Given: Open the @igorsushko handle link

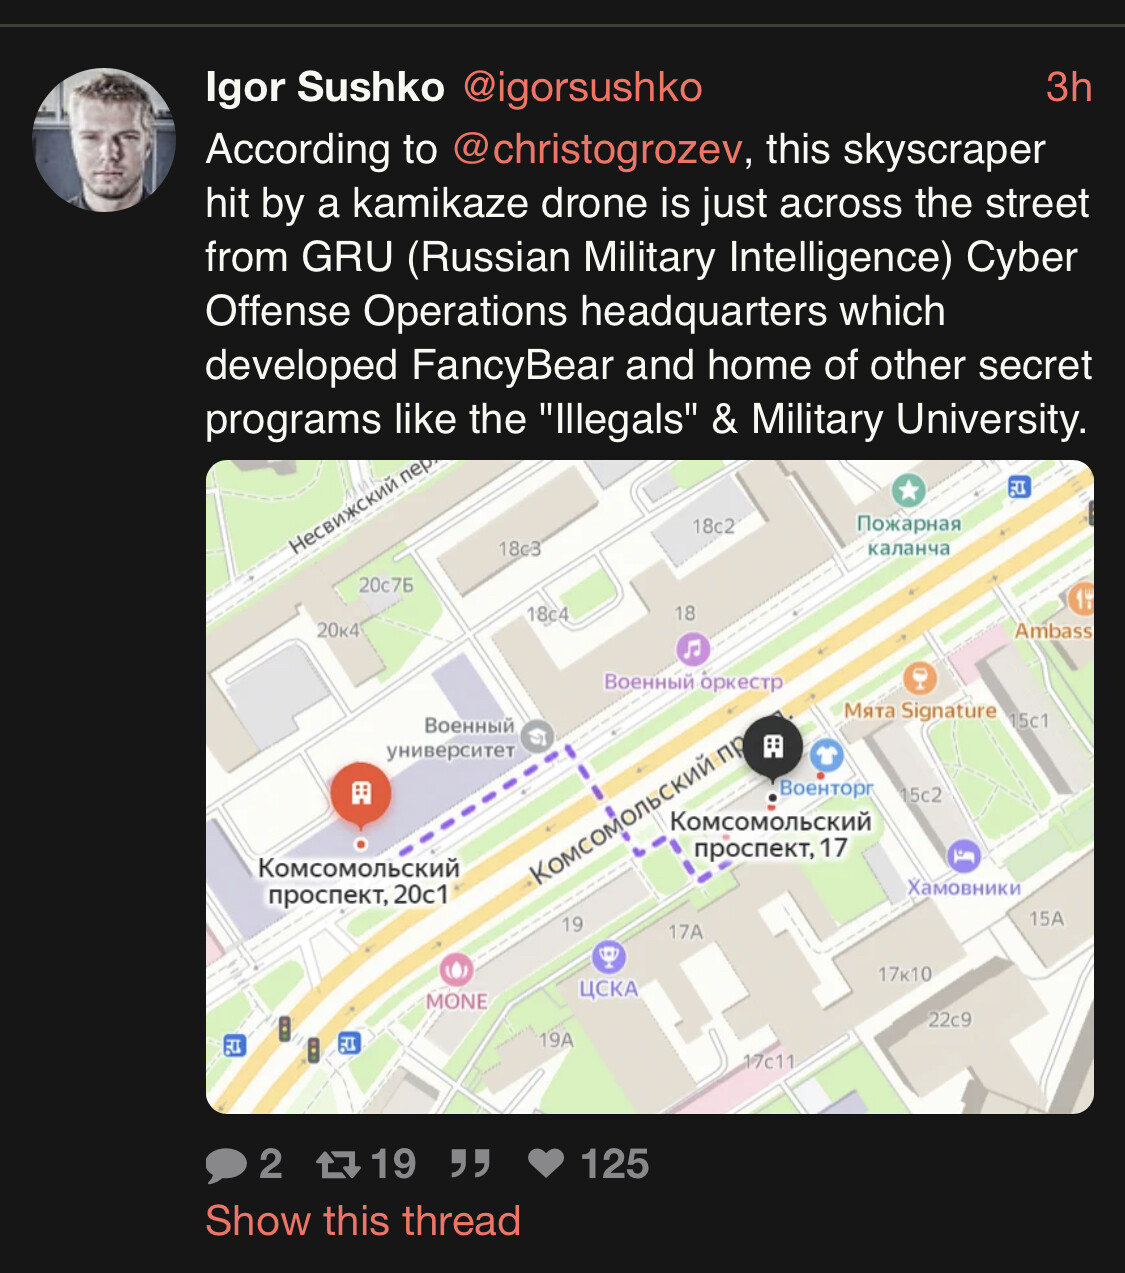Looking at the screenshot, I should point(582,88).
